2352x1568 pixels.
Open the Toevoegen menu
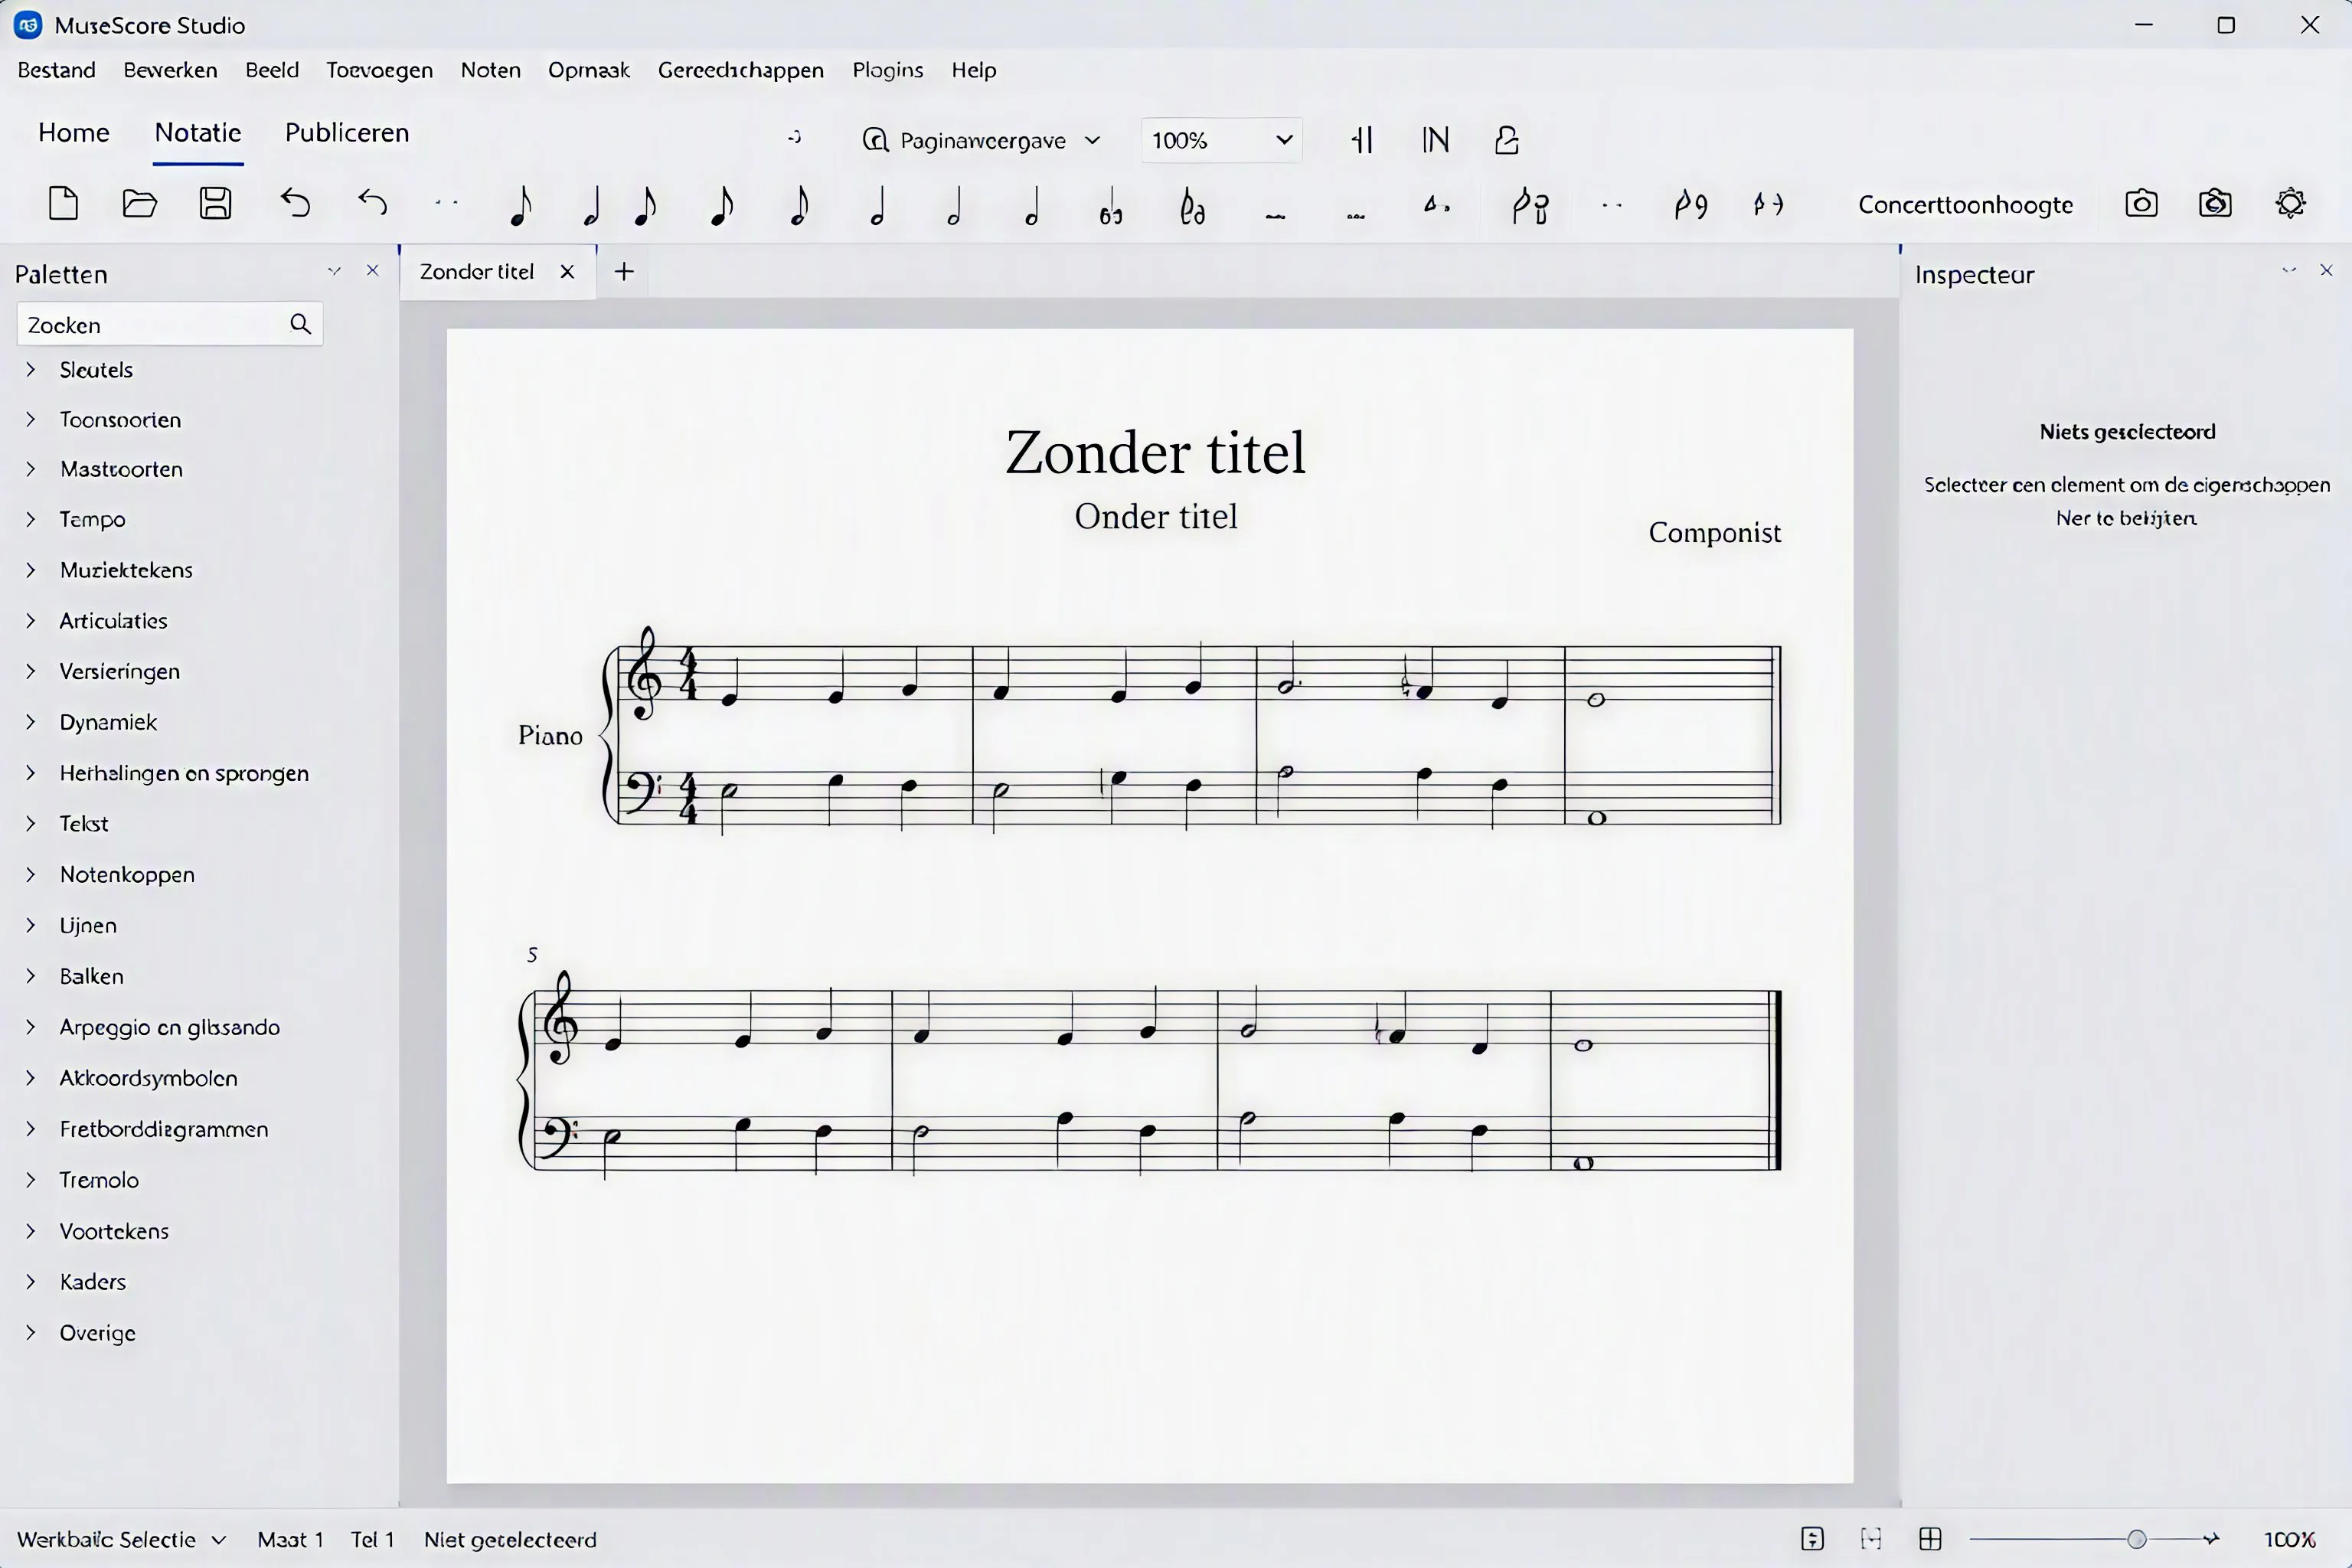point(379,70)
